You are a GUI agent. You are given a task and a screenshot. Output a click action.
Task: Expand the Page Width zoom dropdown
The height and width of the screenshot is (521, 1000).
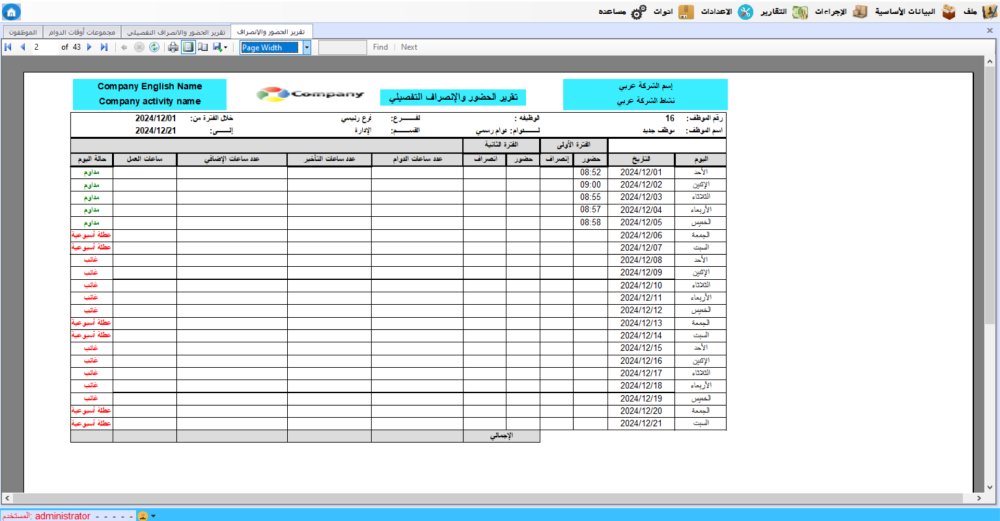click(307, 47)
